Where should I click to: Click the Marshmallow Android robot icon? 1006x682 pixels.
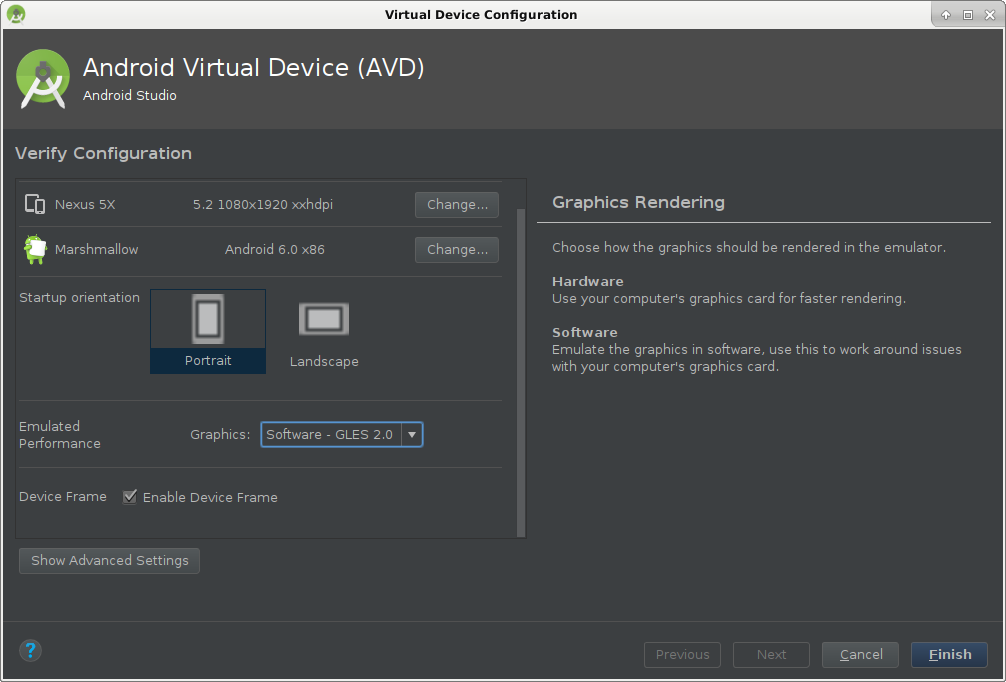tap(35, 249)
